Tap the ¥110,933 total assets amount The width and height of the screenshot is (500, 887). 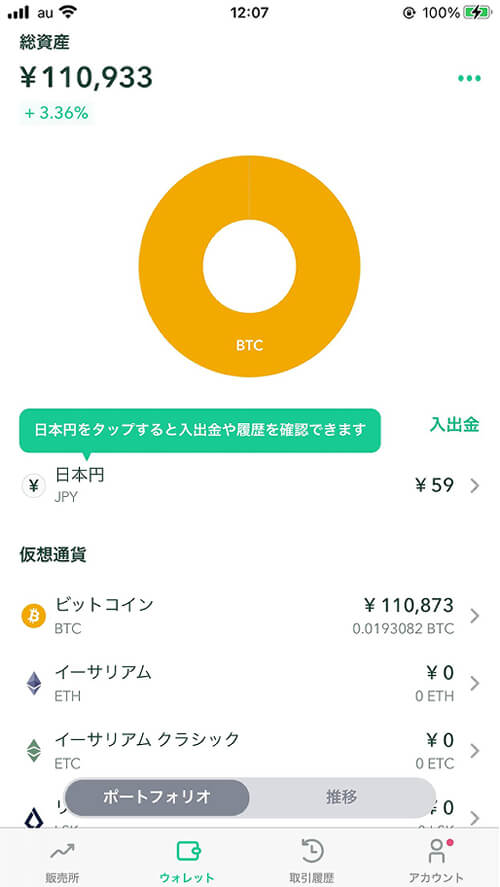click(87, 77)
